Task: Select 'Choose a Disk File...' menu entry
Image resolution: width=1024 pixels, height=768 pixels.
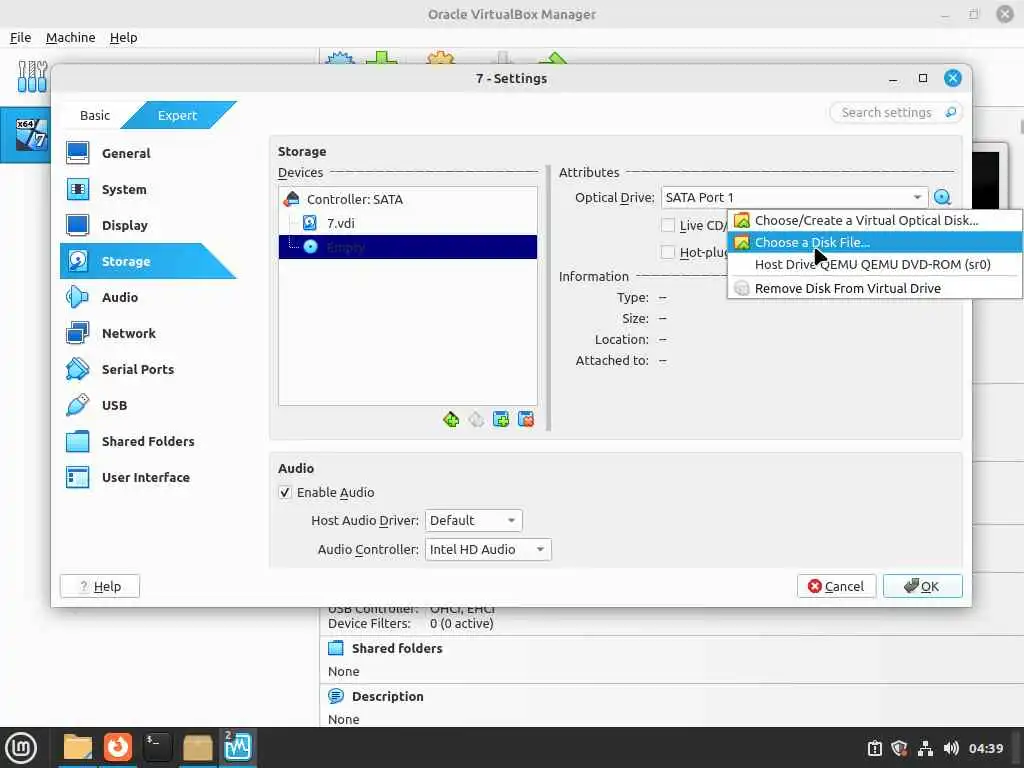Action: 874,242
